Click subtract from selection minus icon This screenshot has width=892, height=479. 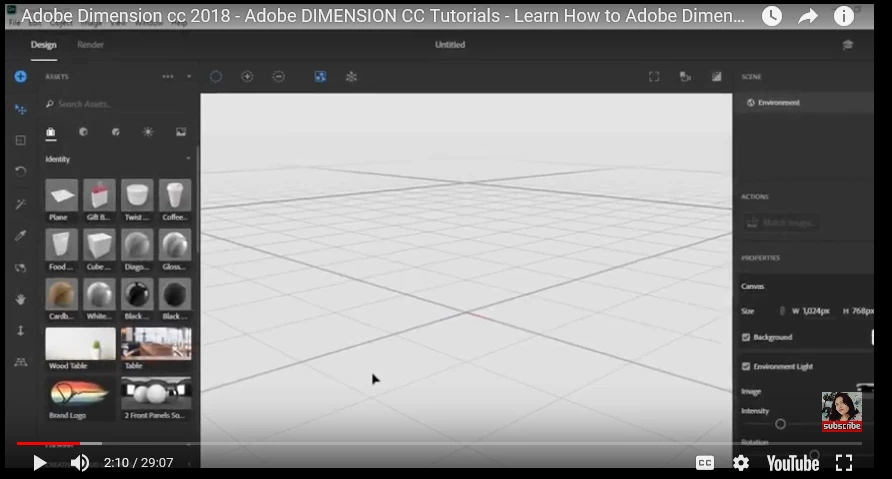278,76
